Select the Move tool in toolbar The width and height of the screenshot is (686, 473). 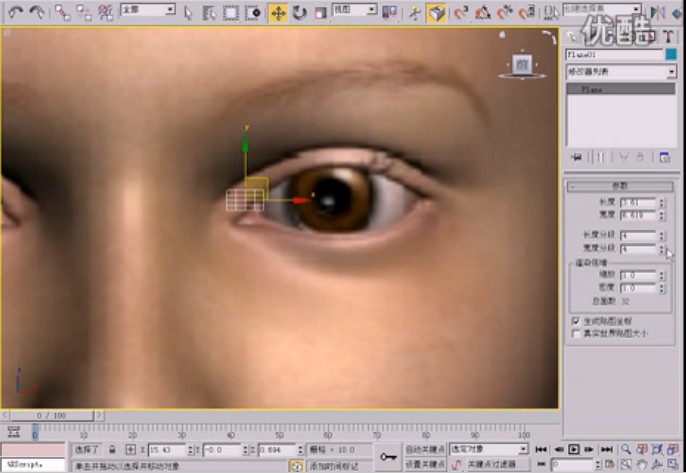pyautogui.click(x=277, y=13)
